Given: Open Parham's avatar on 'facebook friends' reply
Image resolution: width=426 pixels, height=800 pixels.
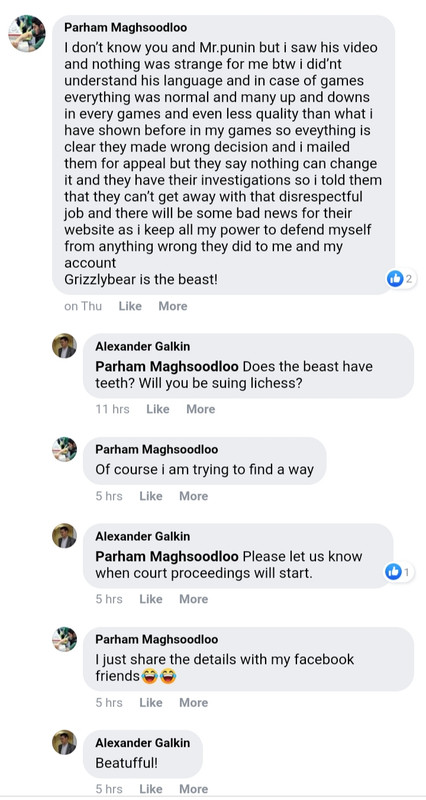Looking at the screenshot, I should coord(64,639).
